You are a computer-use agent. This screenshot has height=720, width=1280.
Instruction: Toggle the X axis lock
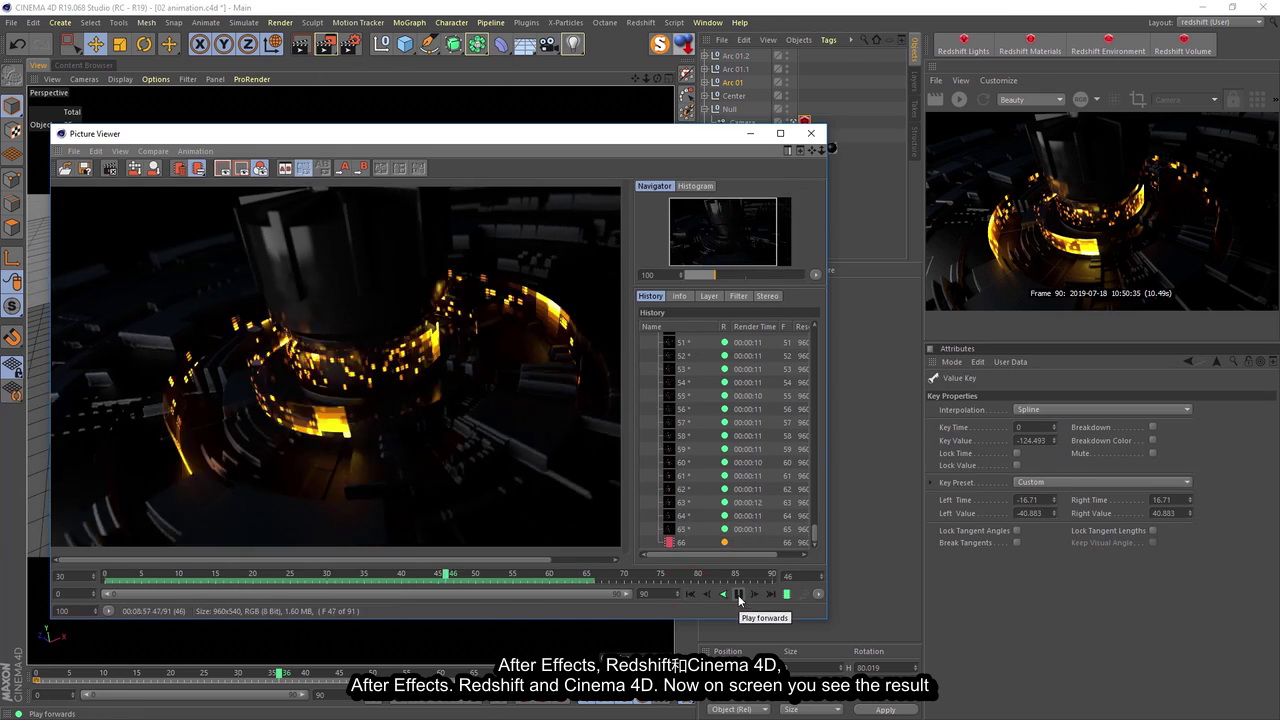199,44
